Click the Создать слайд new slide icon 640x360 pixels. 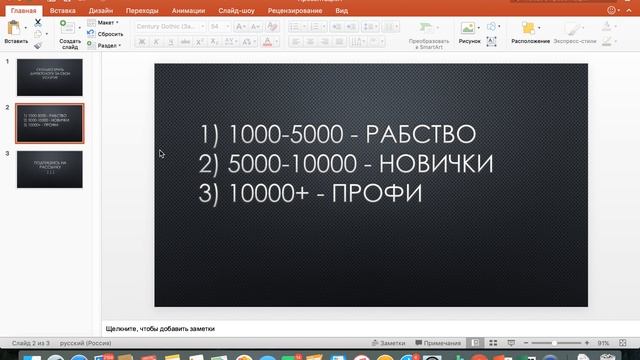67,27
